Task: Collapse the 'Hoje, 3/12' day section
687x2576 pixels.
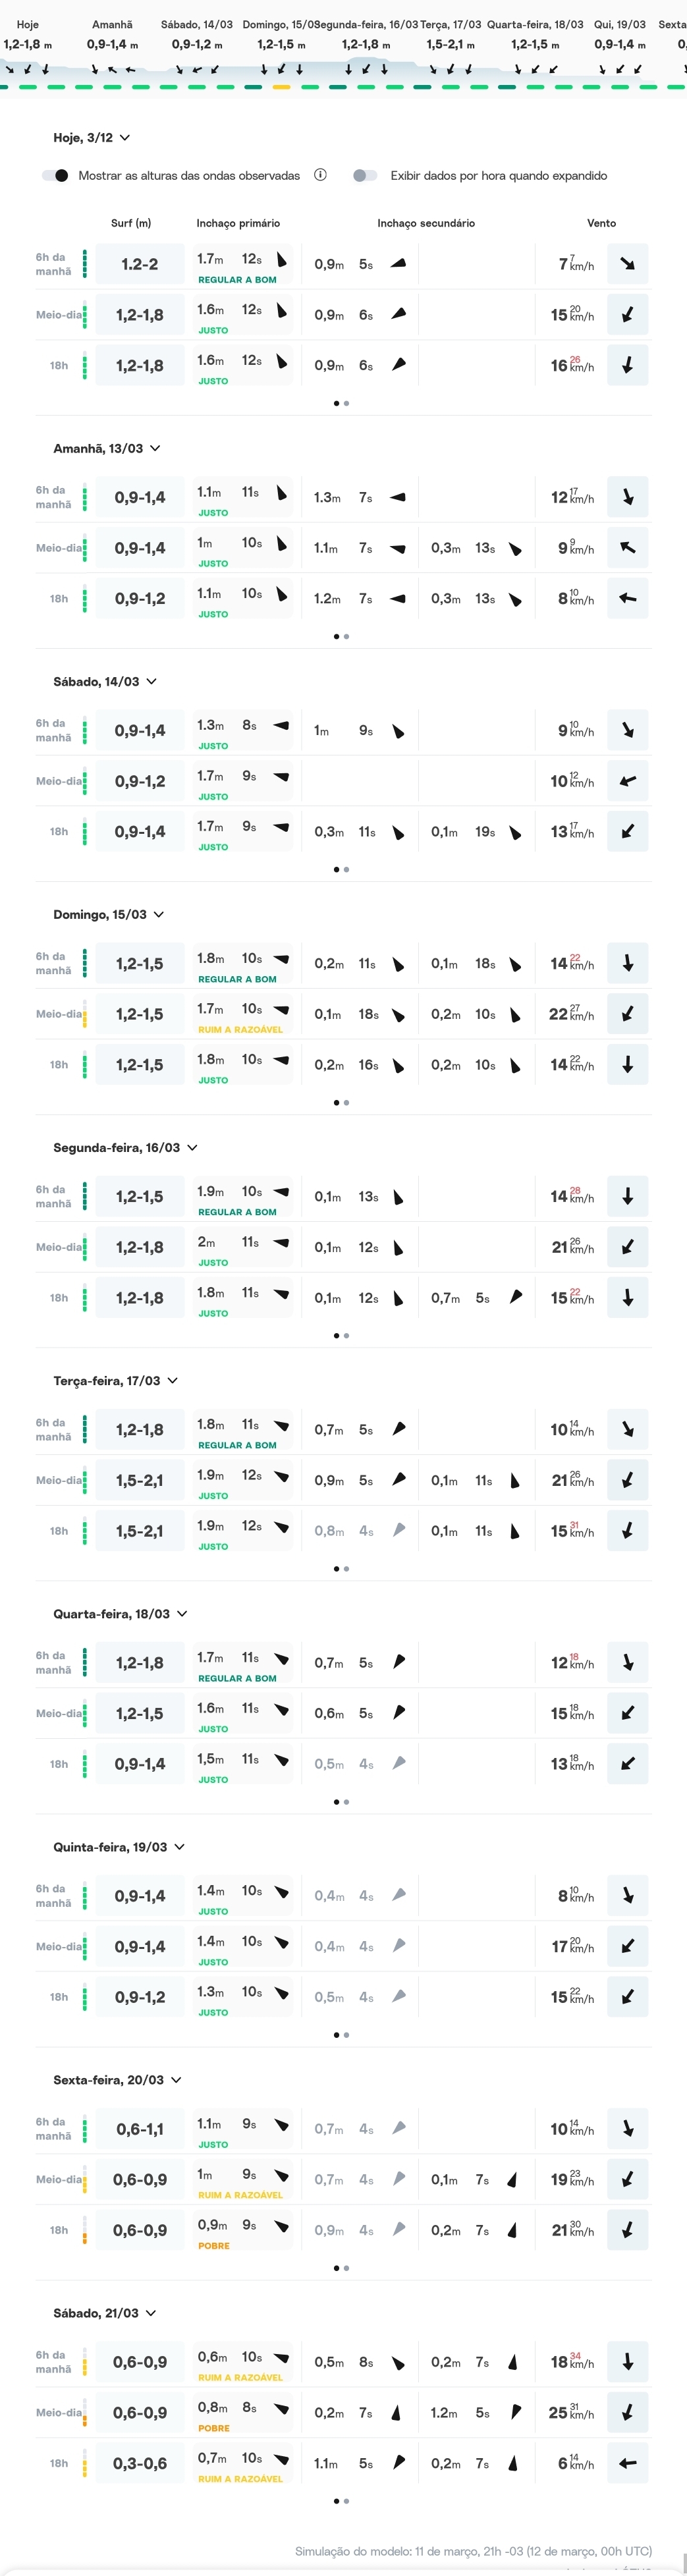Action: 125,138
